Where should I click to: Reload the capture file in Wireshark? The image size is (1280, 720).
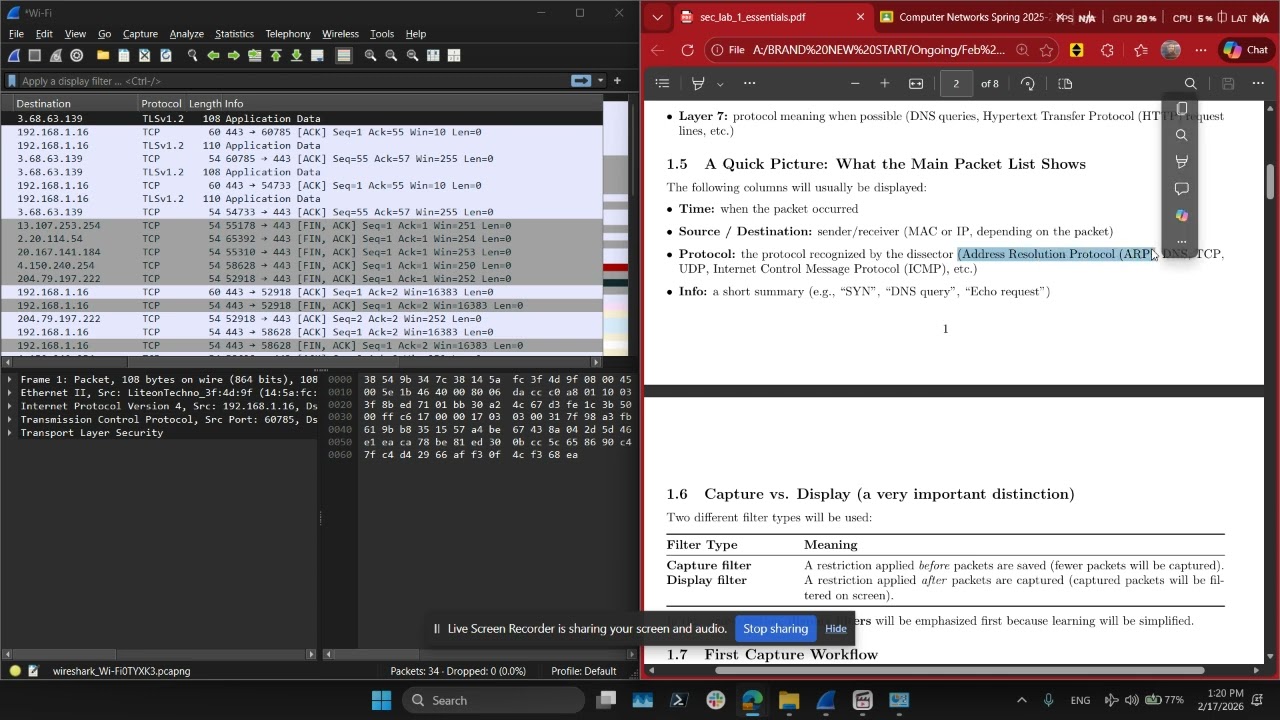[166, 56]
